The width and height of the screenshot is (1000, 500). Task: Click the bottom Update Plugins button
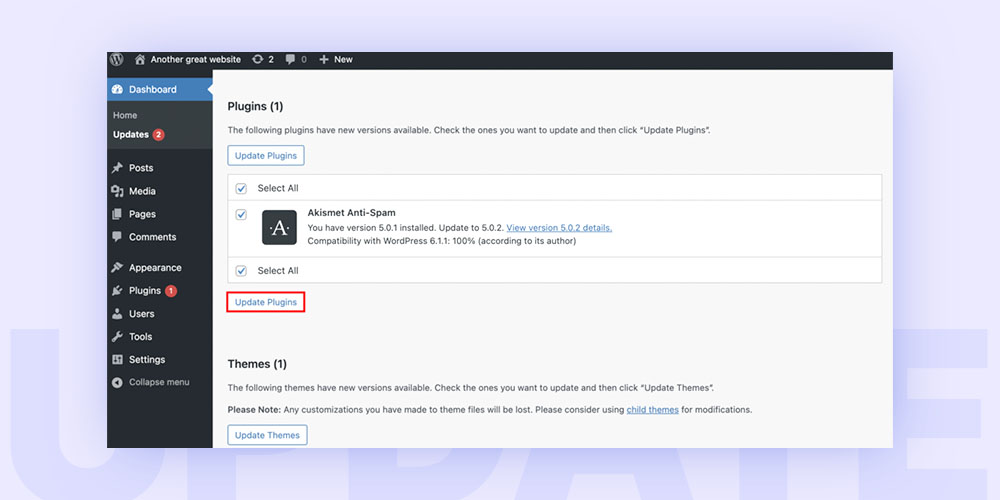(266, 302)
